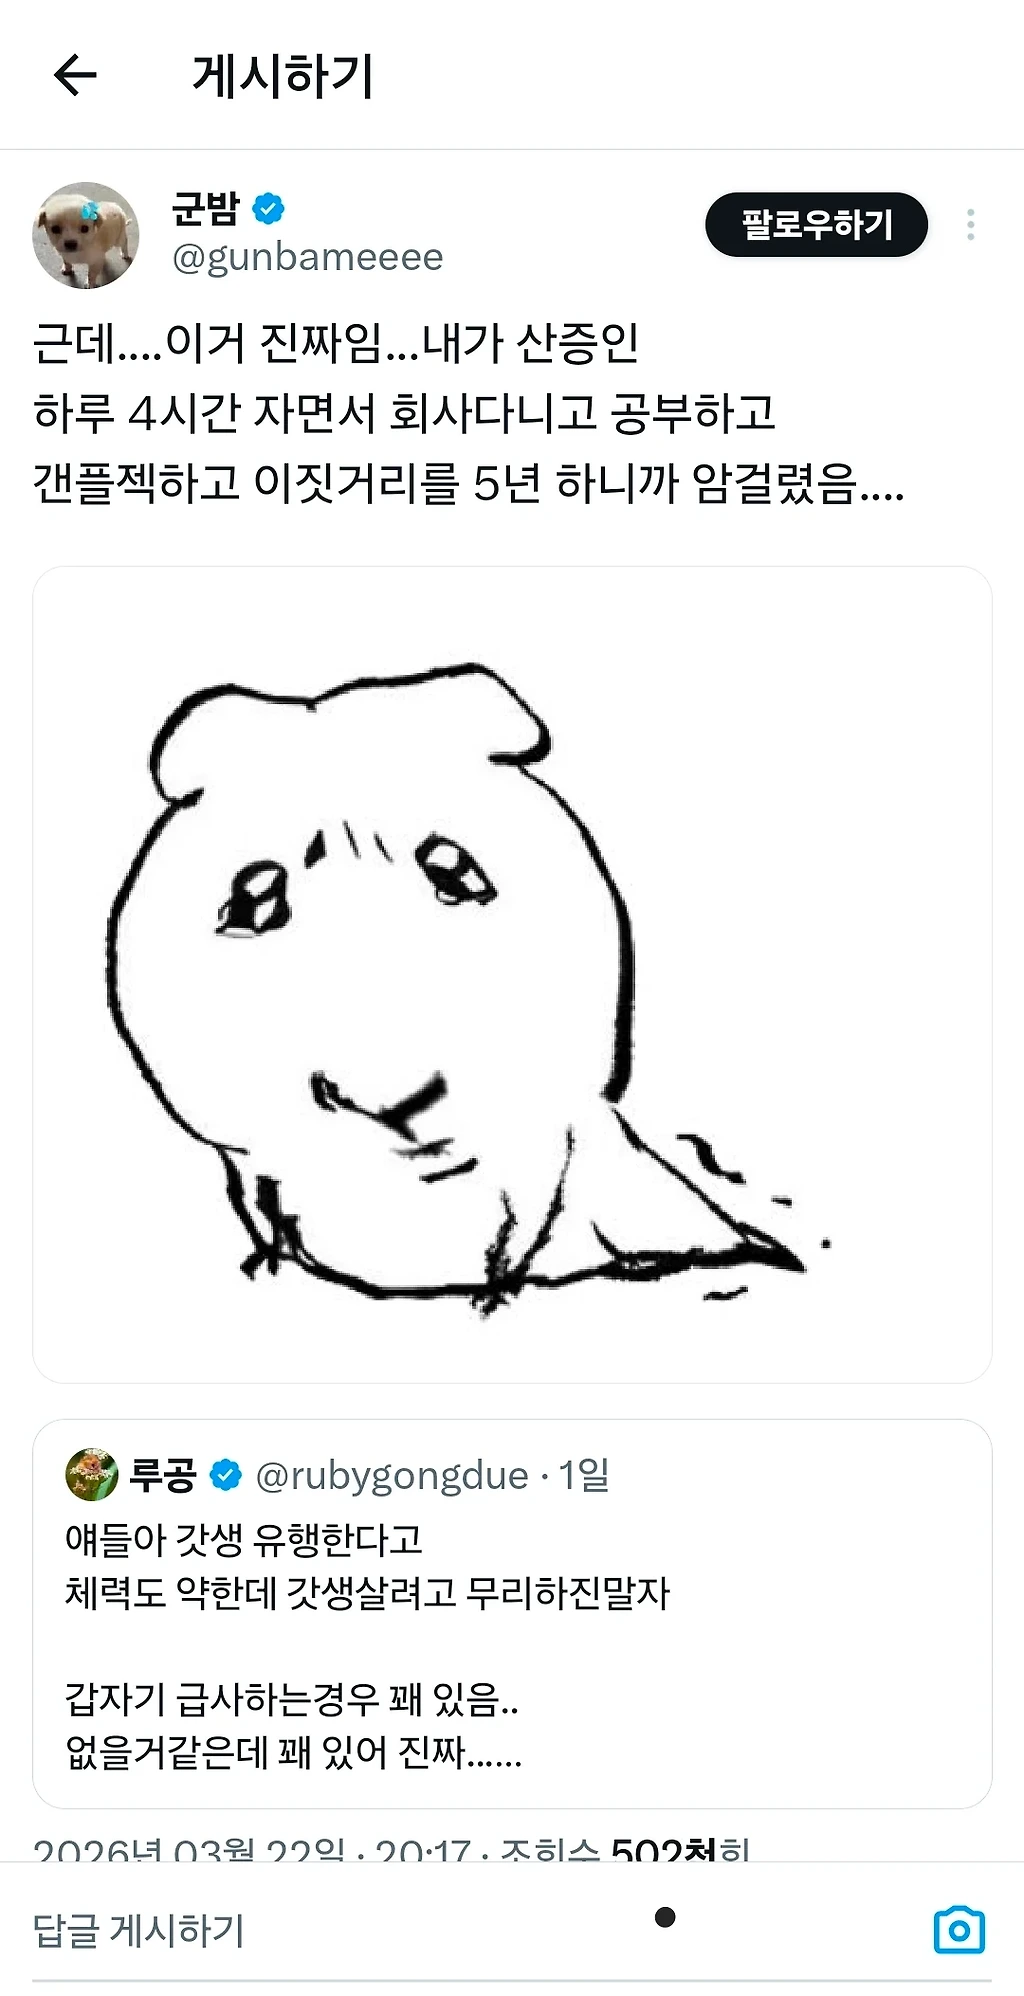Tap the 조회수 view count

(x=625, y=1850)
